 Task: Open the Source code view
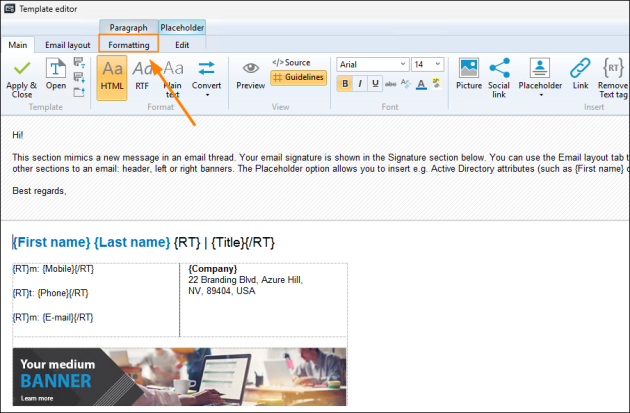tap(291, 63)
